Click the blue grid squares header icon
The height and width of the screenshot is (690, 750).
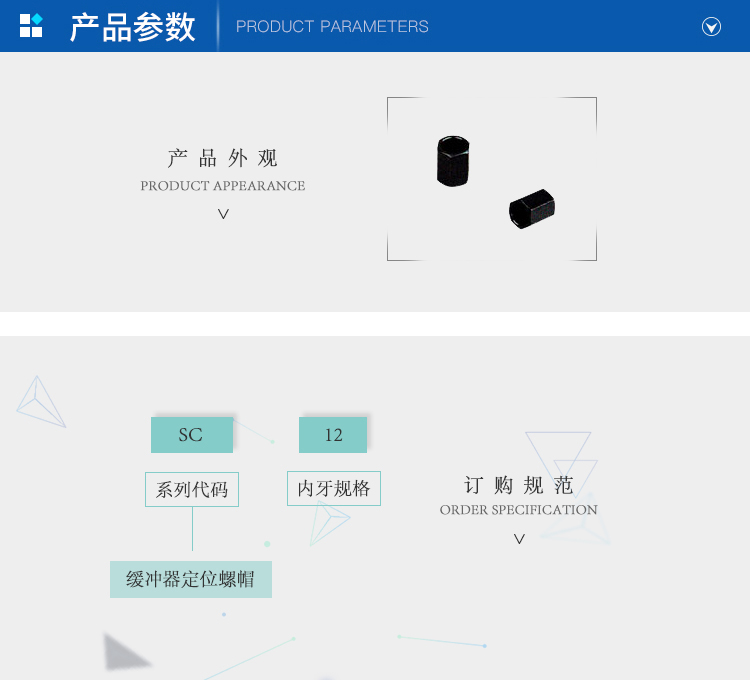pyautogui.click(x=31, y=26)
